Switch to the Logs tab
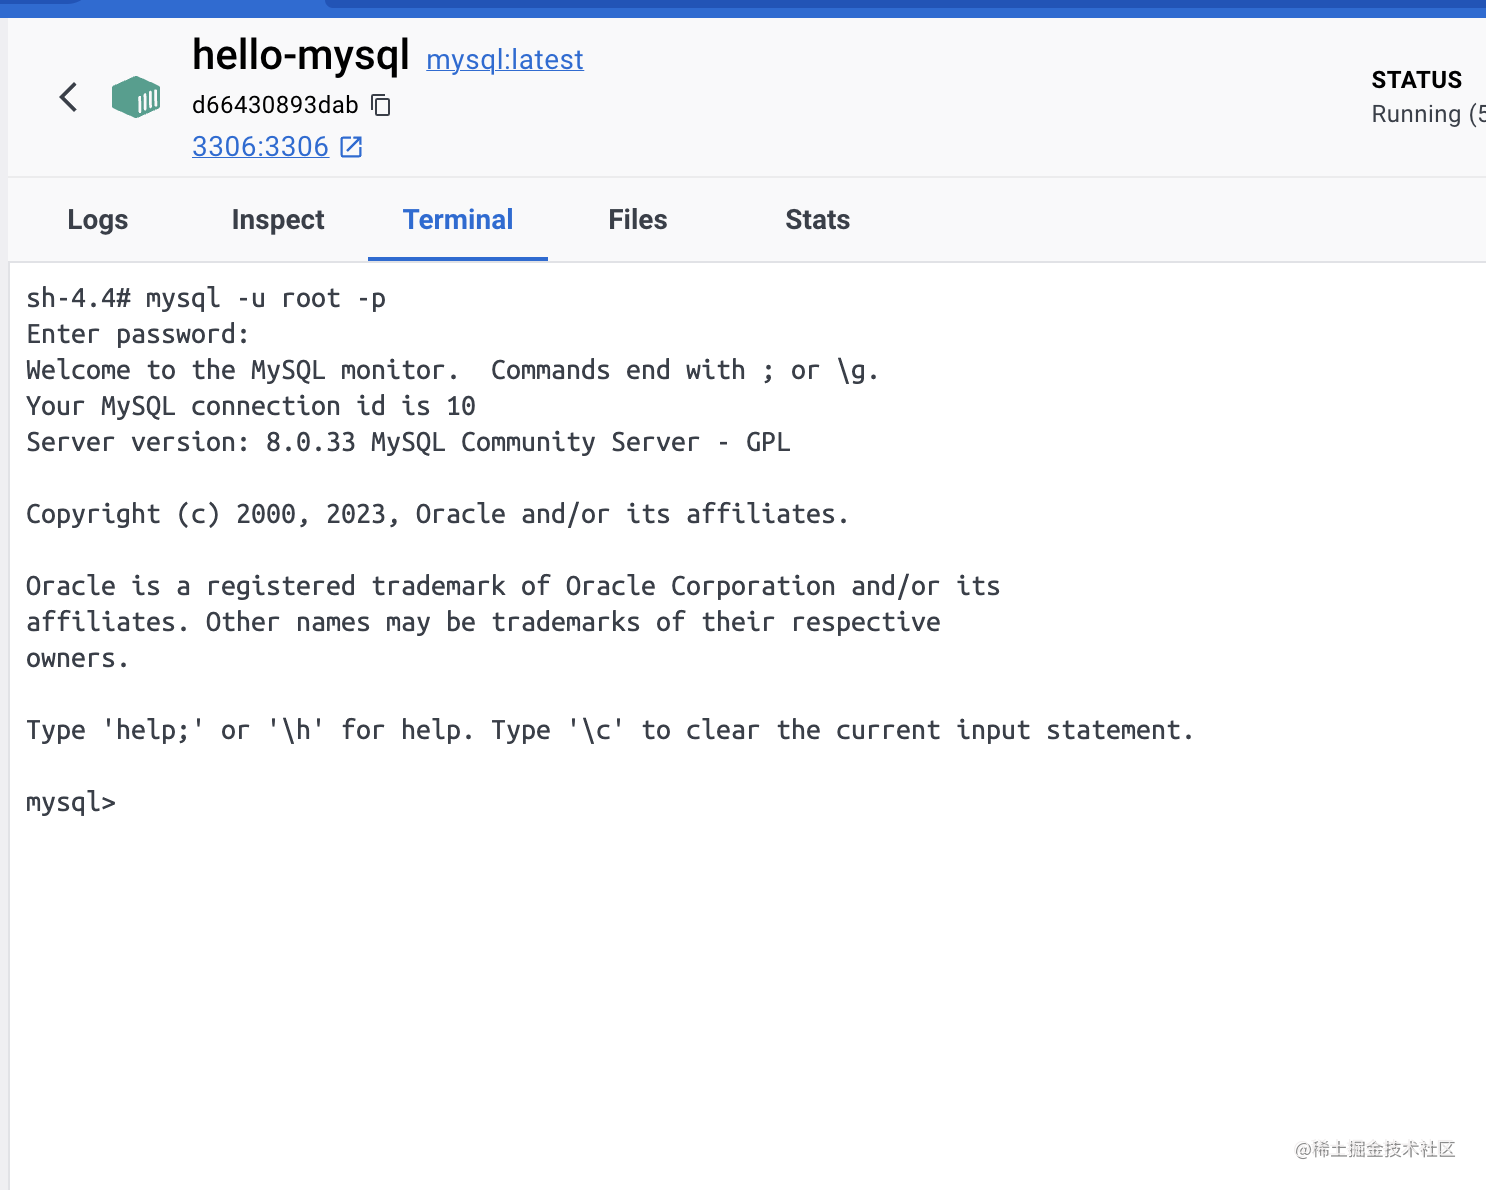The height and width of the screenshot is (1190, 1486). (x=98, y=220)
